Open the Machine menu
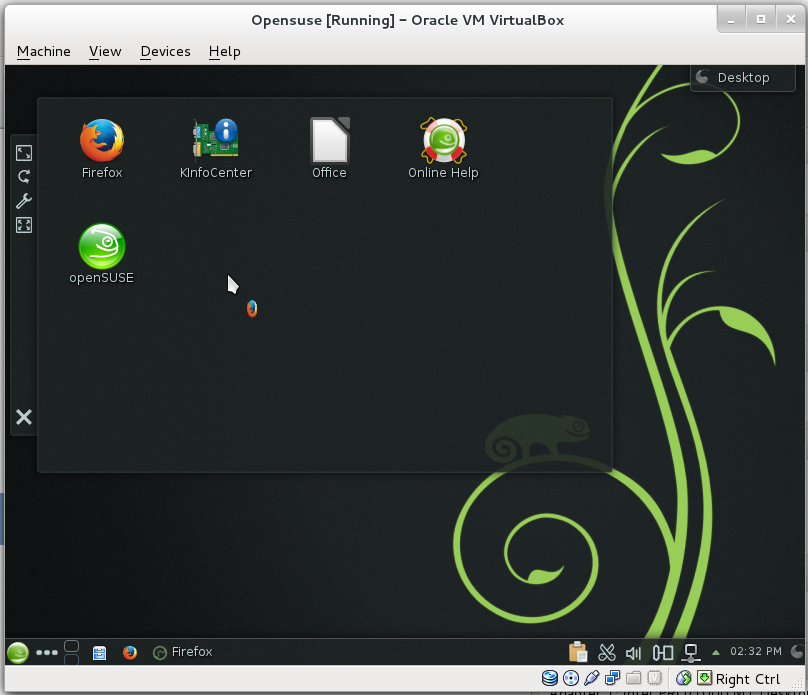 point(43,51)
